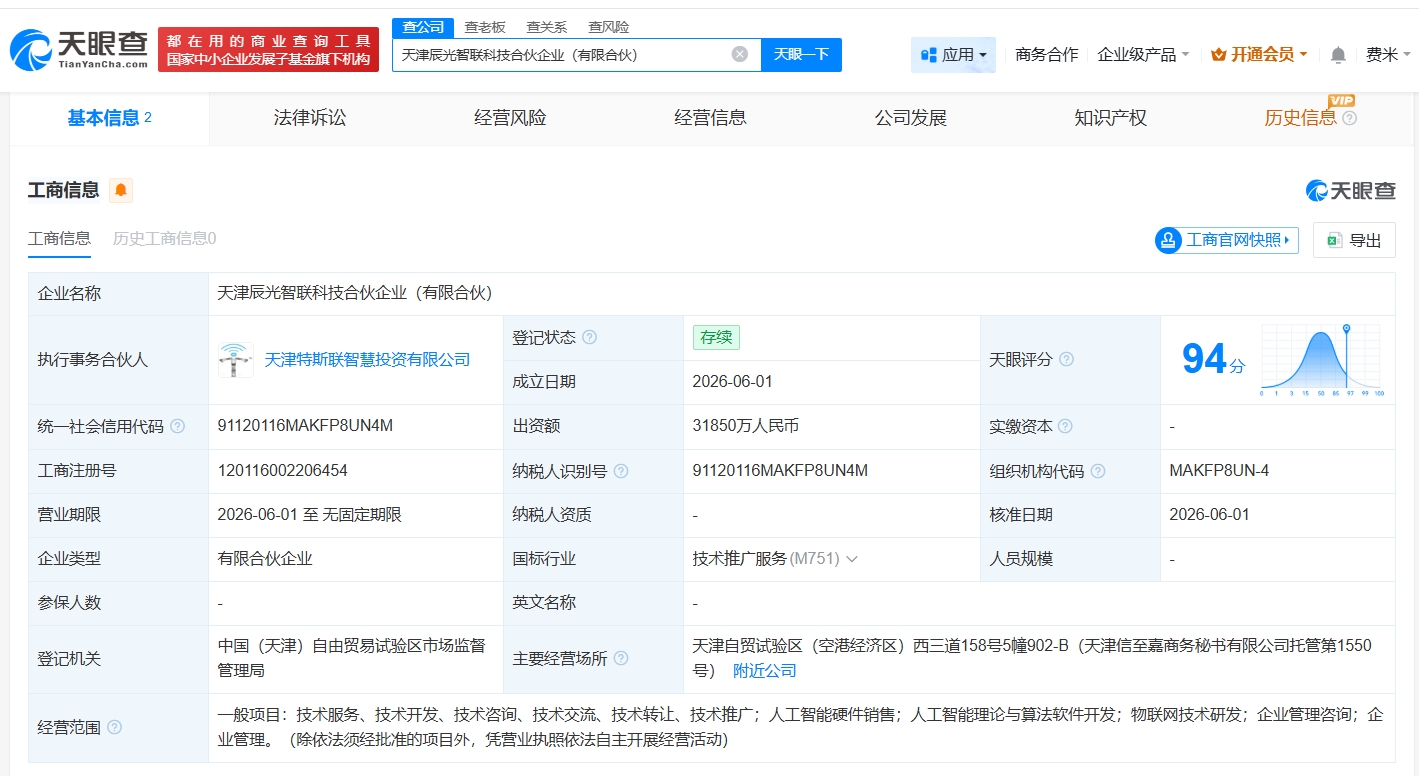Click the help icon beside 实缴资本
The width and height of the screenshot is (1419, 776).
(x=1066, y=426)
